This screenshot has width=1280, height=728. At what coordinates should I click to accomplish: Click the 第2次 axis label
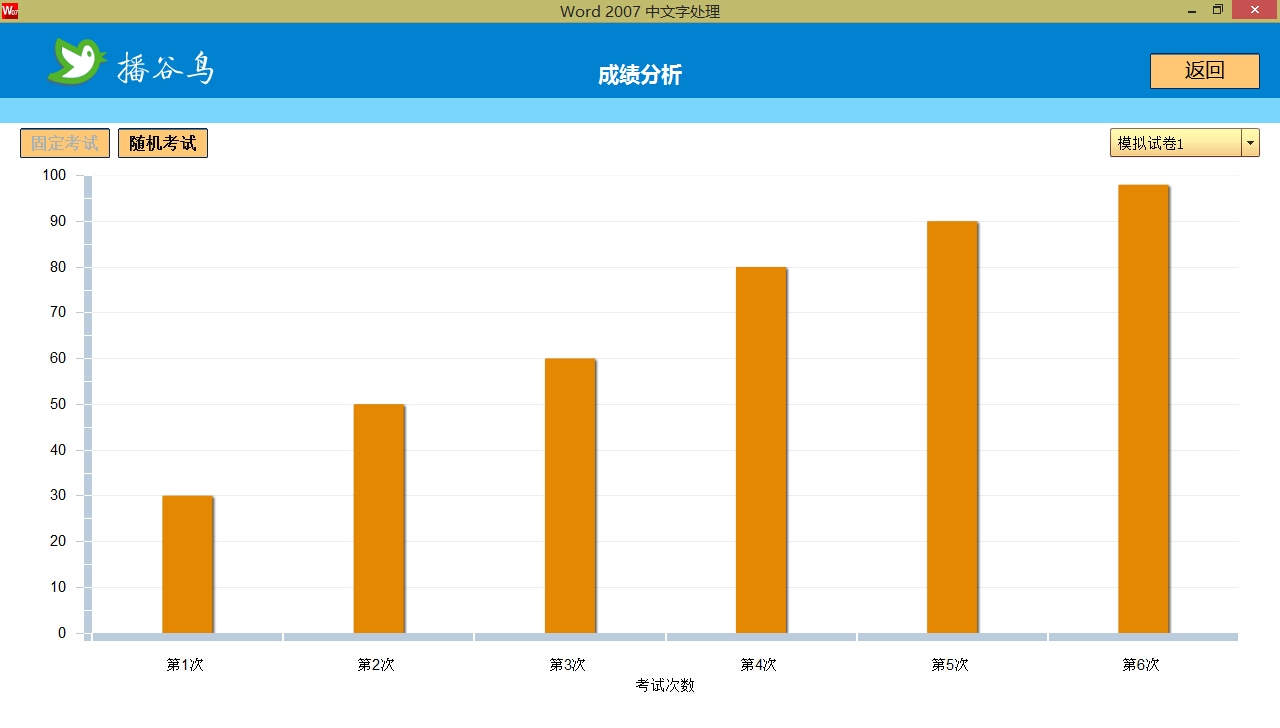pos(376,664)
